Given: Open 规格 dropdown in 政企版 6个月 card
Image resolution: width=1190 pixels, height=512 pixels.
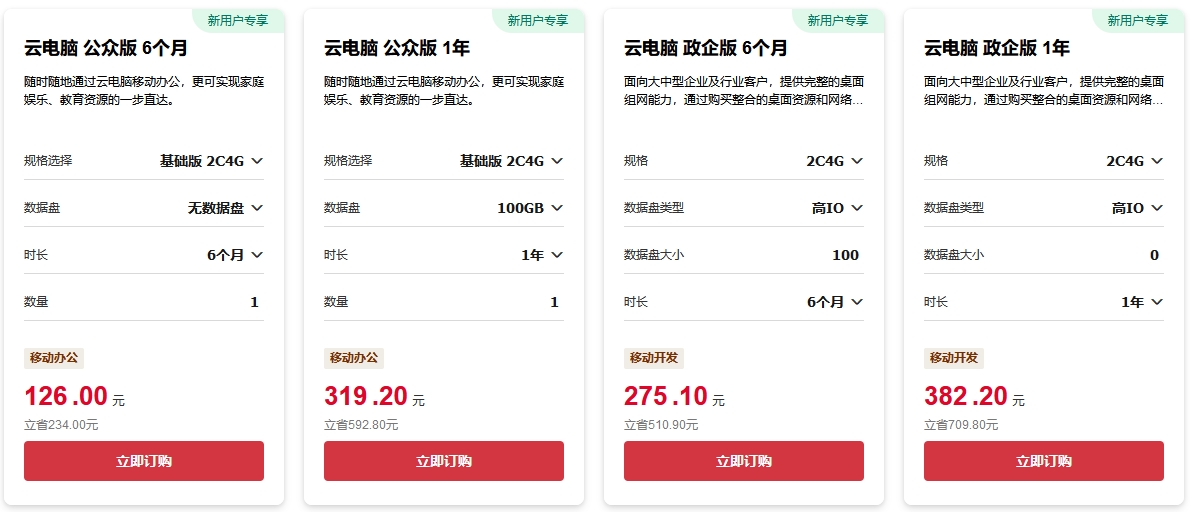Looking at the screenshot, I should (x=834, y=161).
